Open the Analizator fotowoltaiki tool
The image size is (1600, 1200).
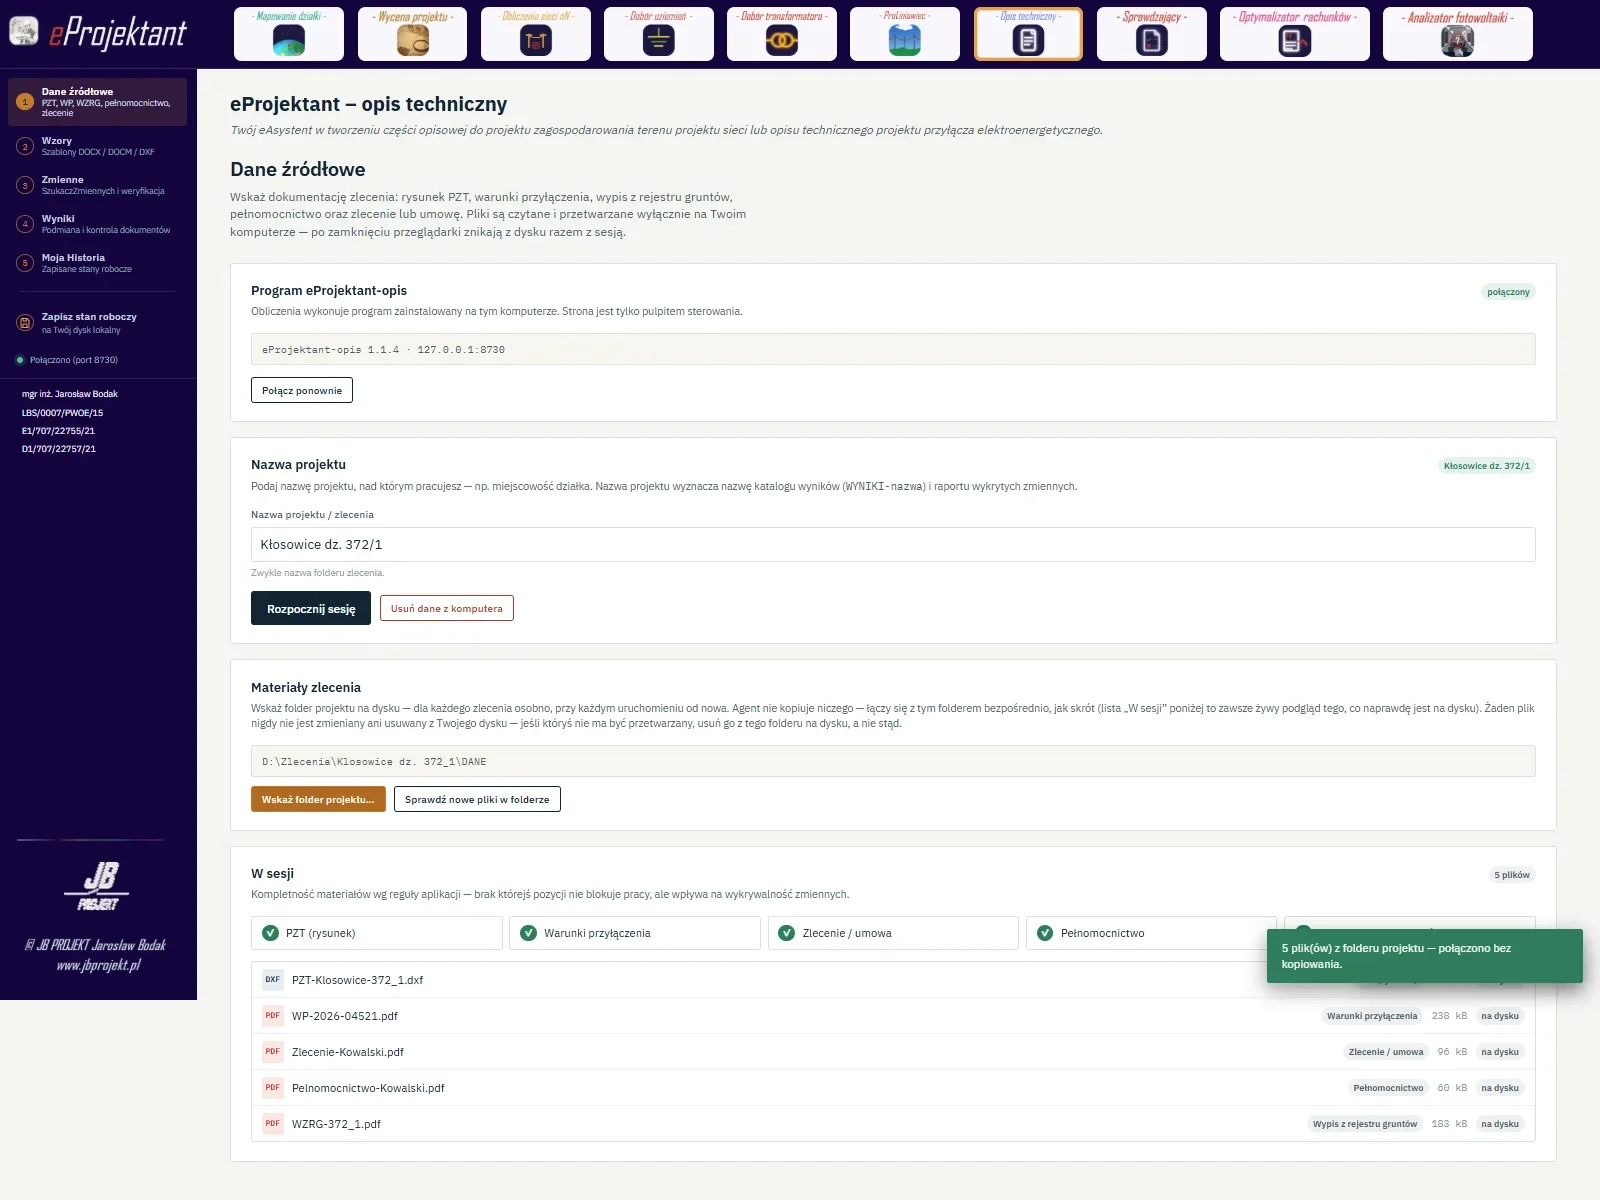pos(1458,34)
